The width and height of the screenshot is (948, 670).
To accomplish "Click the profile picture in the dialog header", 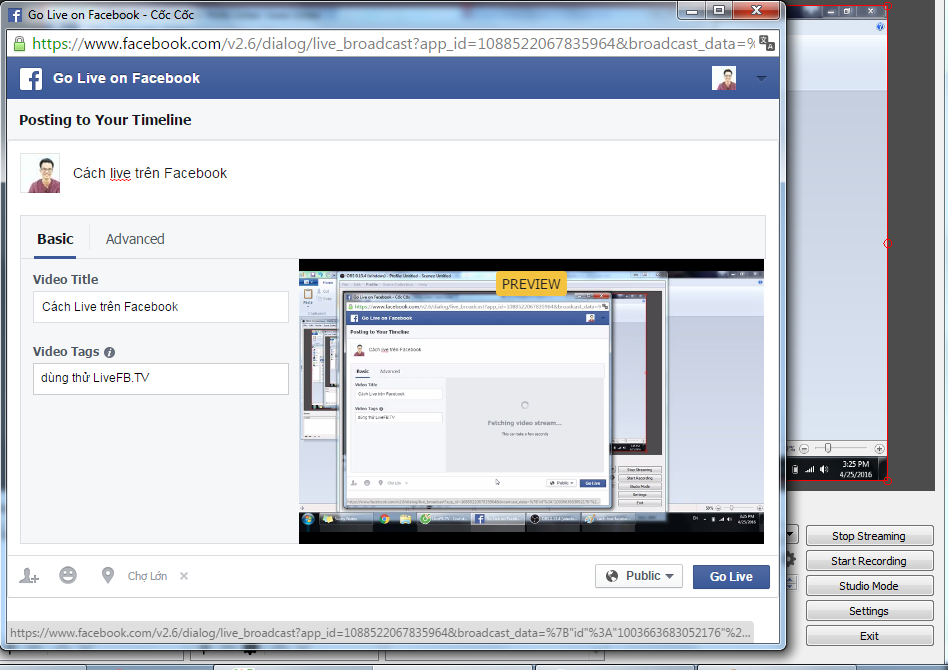I will [x=724, y=78].
